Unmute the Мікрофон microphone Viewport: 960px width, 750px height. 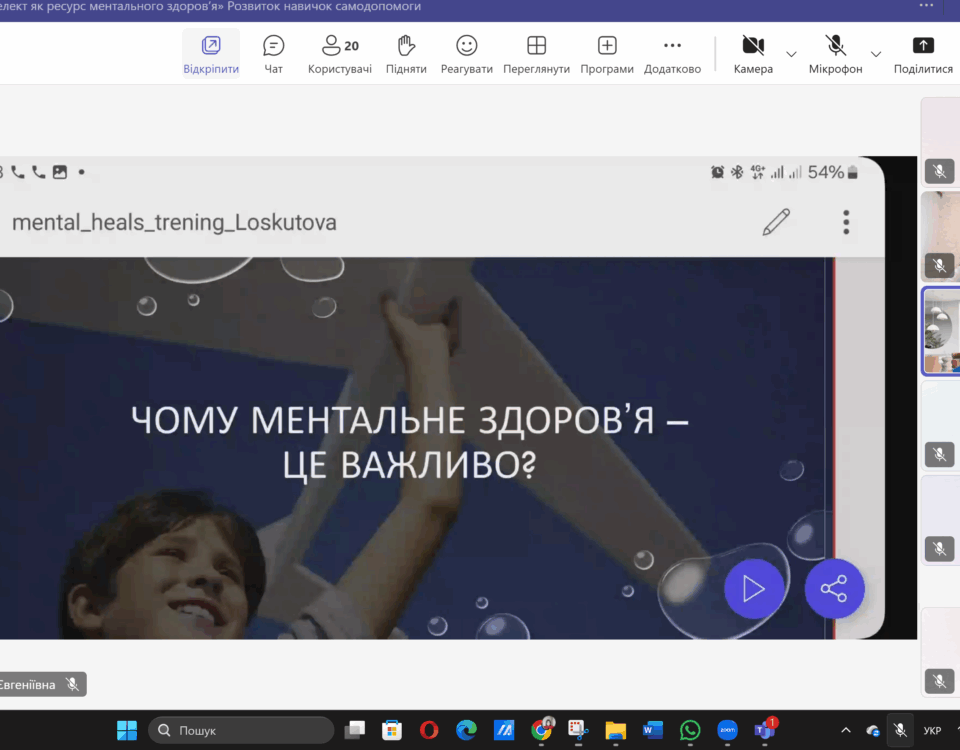coord(835,46)
